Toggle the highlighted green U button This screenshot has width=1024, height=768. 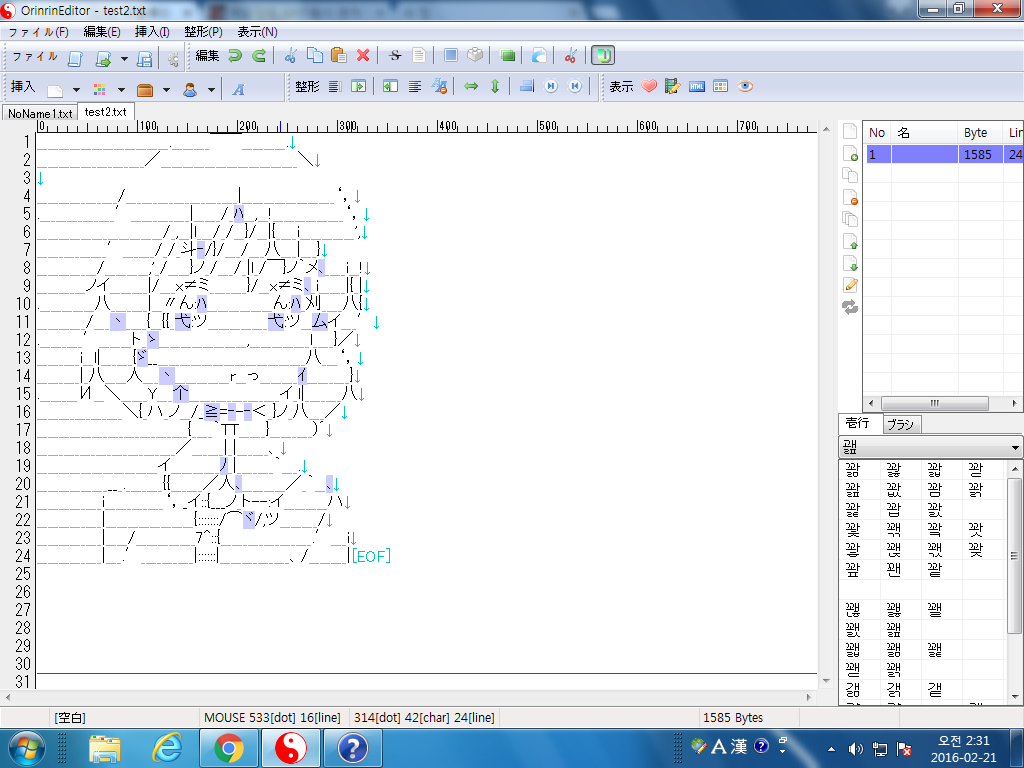click(x=603, y=56)
